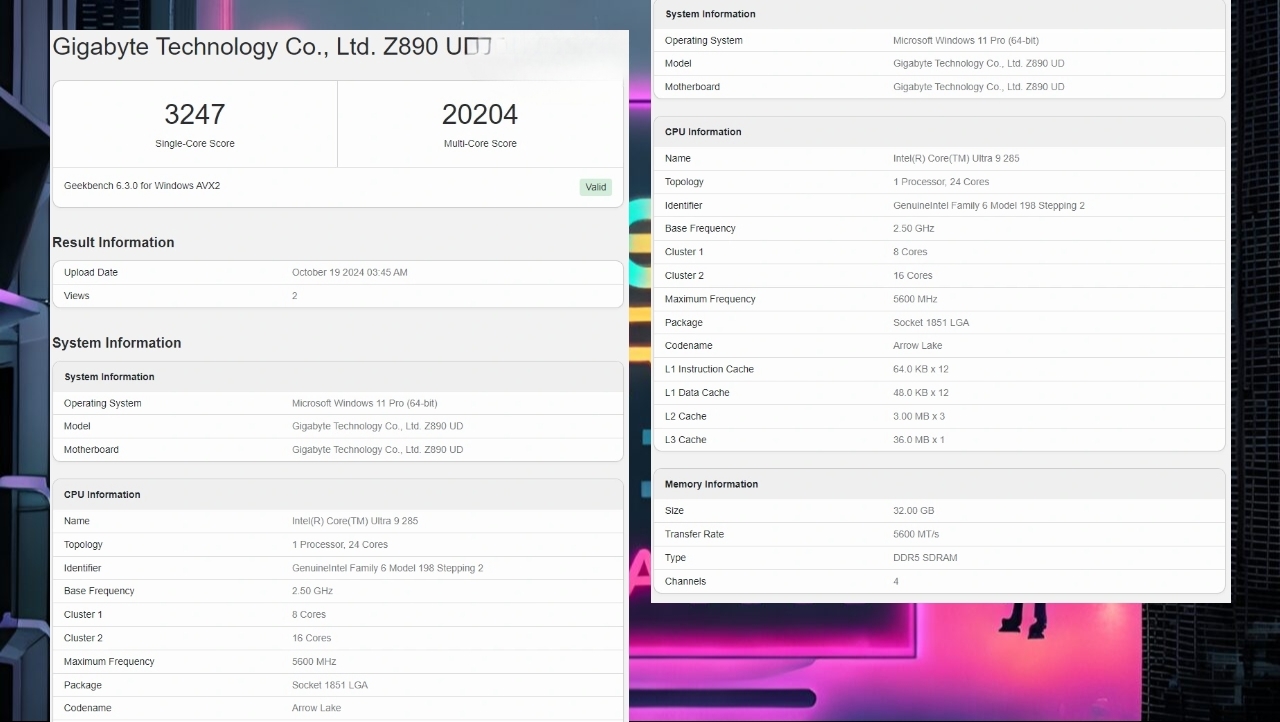The image size is (1280, 722).
Task: Click the Views count value 2
Action: (x=294, y=296)
